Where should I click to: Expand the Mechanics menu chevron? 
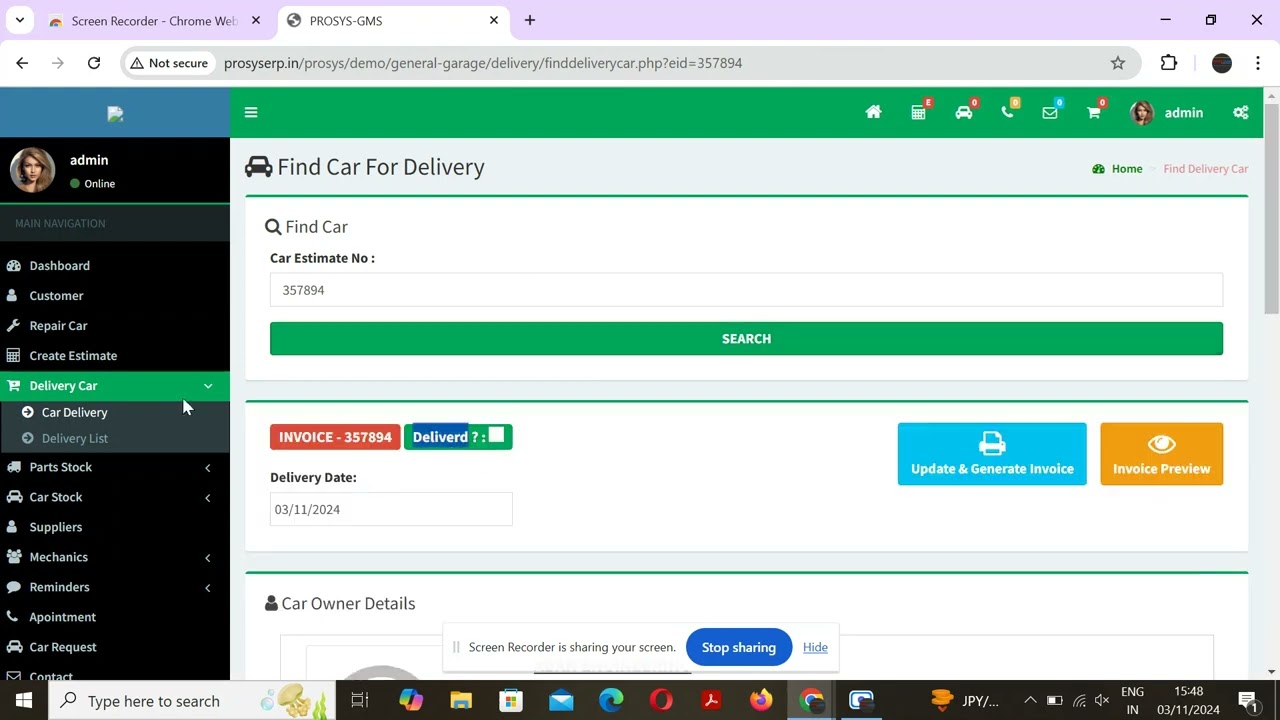(208, 557)
